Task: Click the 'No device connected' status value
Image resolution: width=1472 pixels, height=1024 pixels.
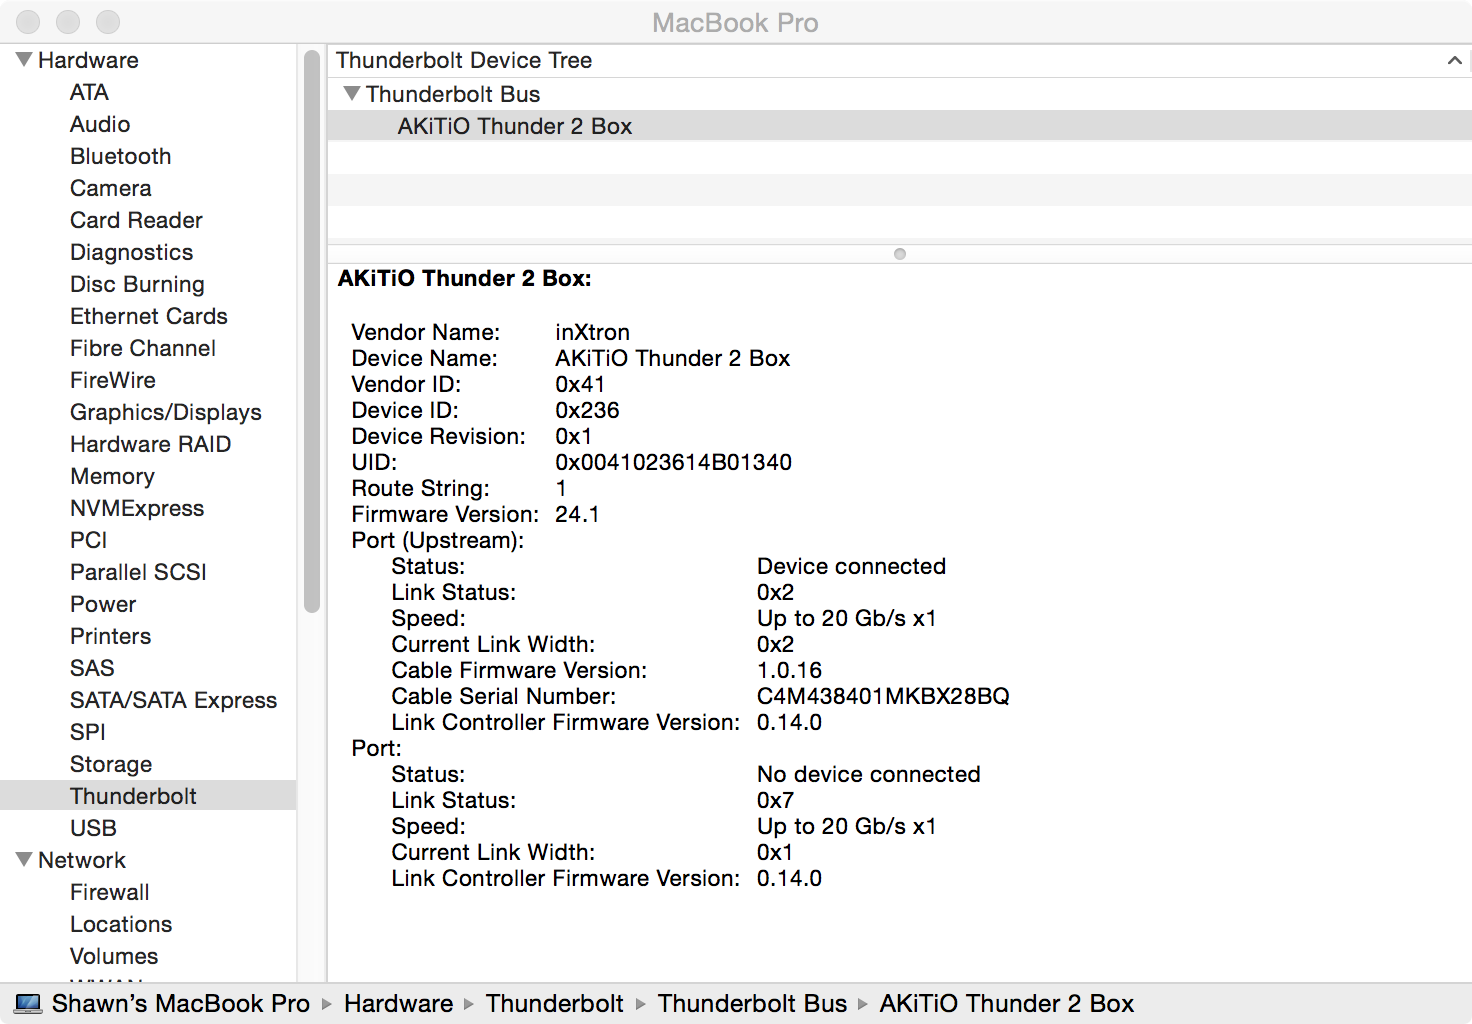Action: (869, 774)
